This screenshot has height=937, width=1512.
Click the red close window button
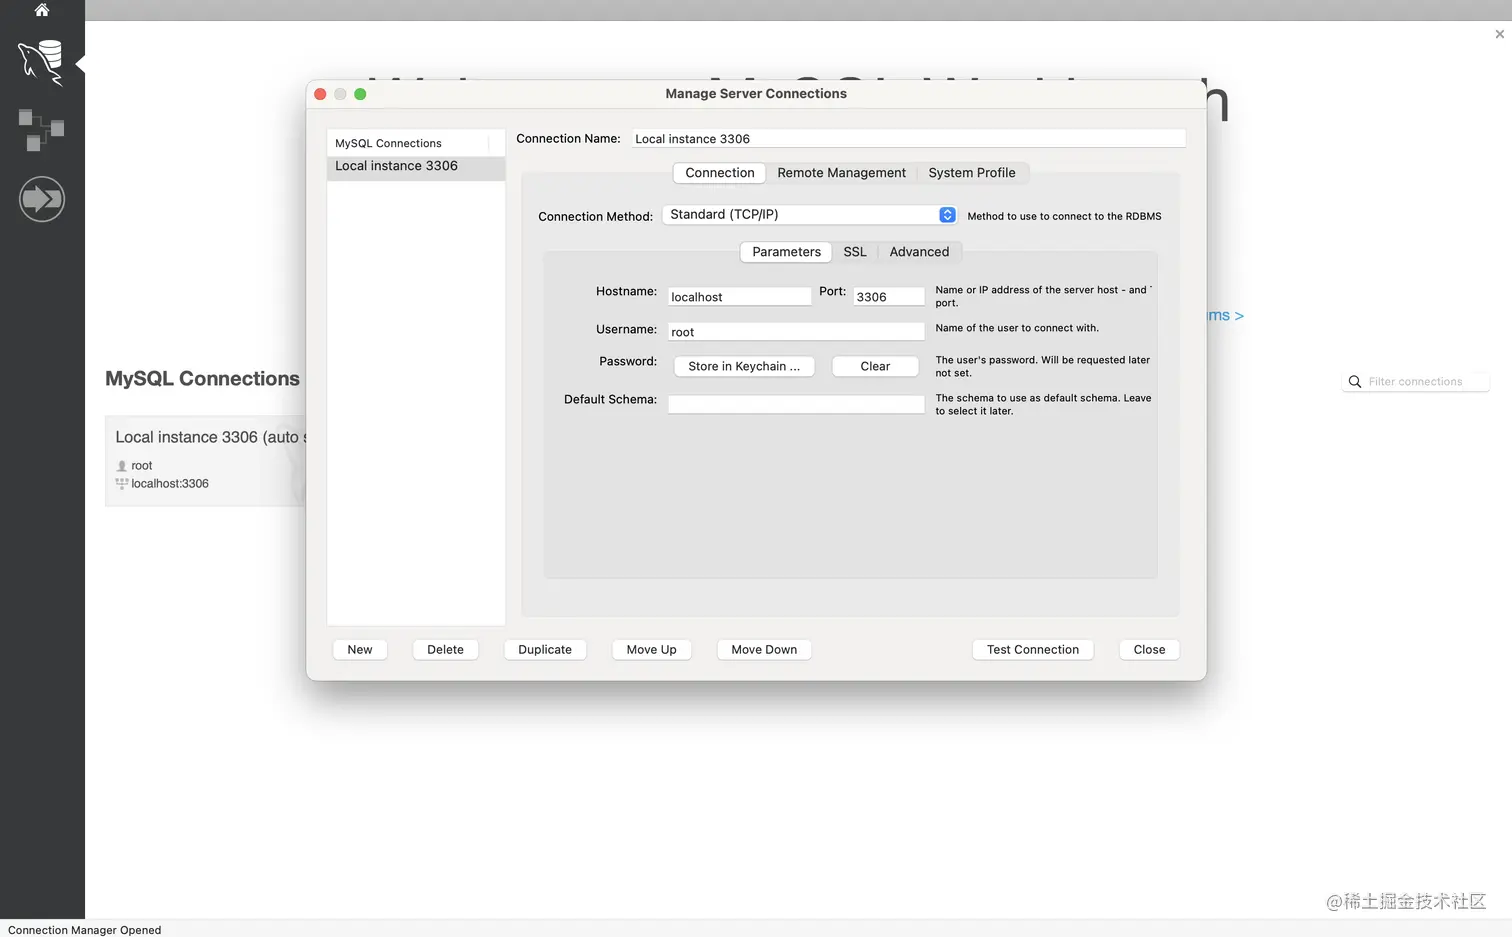click(320, 94)
